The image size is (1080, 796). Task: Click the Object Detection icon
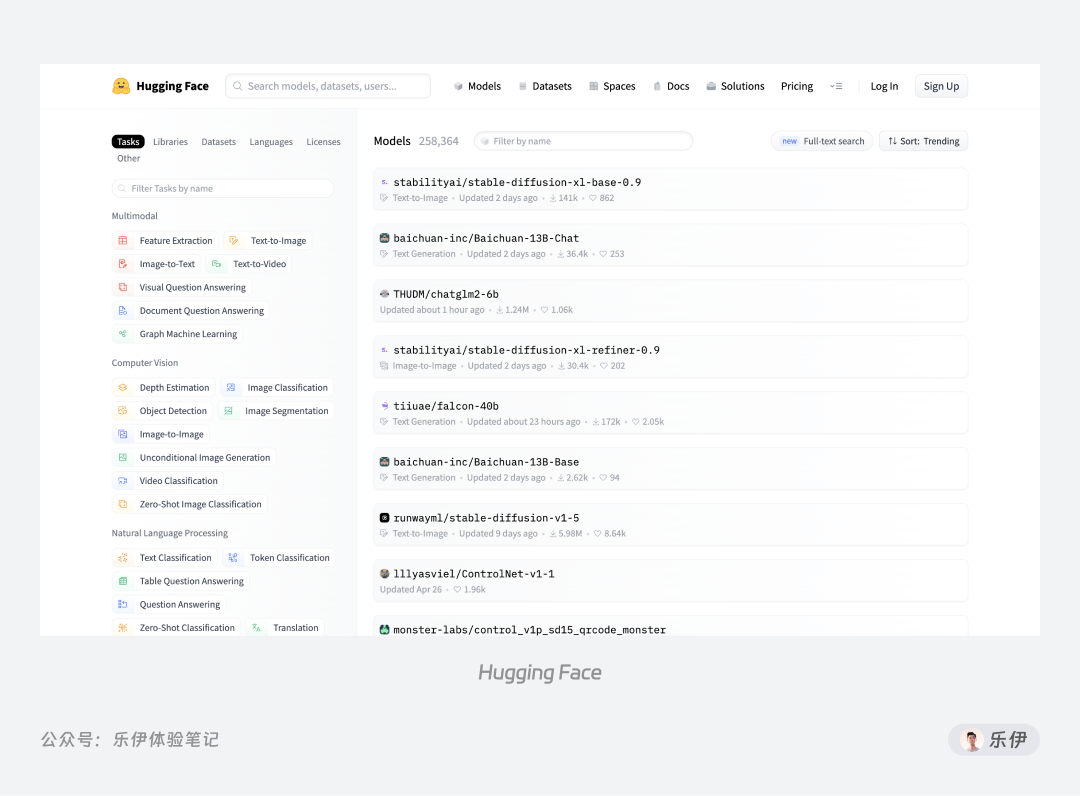click(123, 411)
